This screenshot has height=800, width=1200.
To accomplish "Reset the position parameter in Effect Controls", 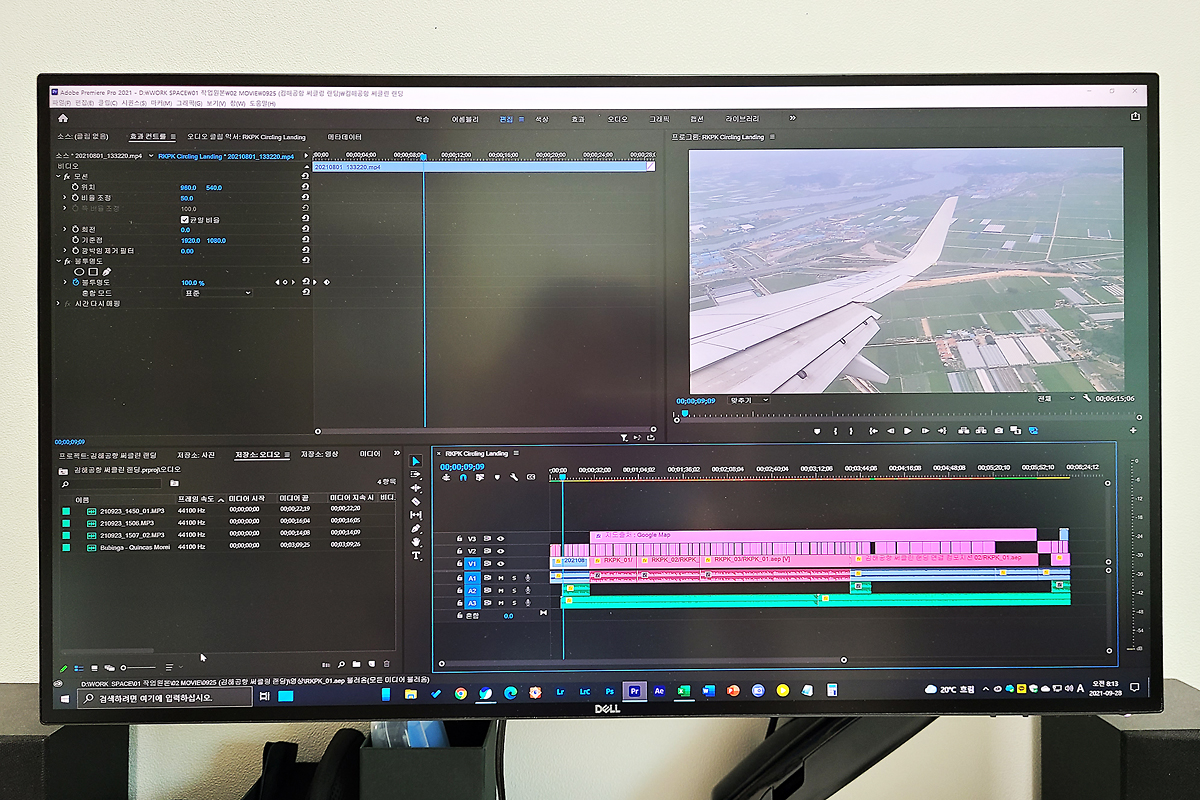I will pyautogui.click(x=305, y=187).
